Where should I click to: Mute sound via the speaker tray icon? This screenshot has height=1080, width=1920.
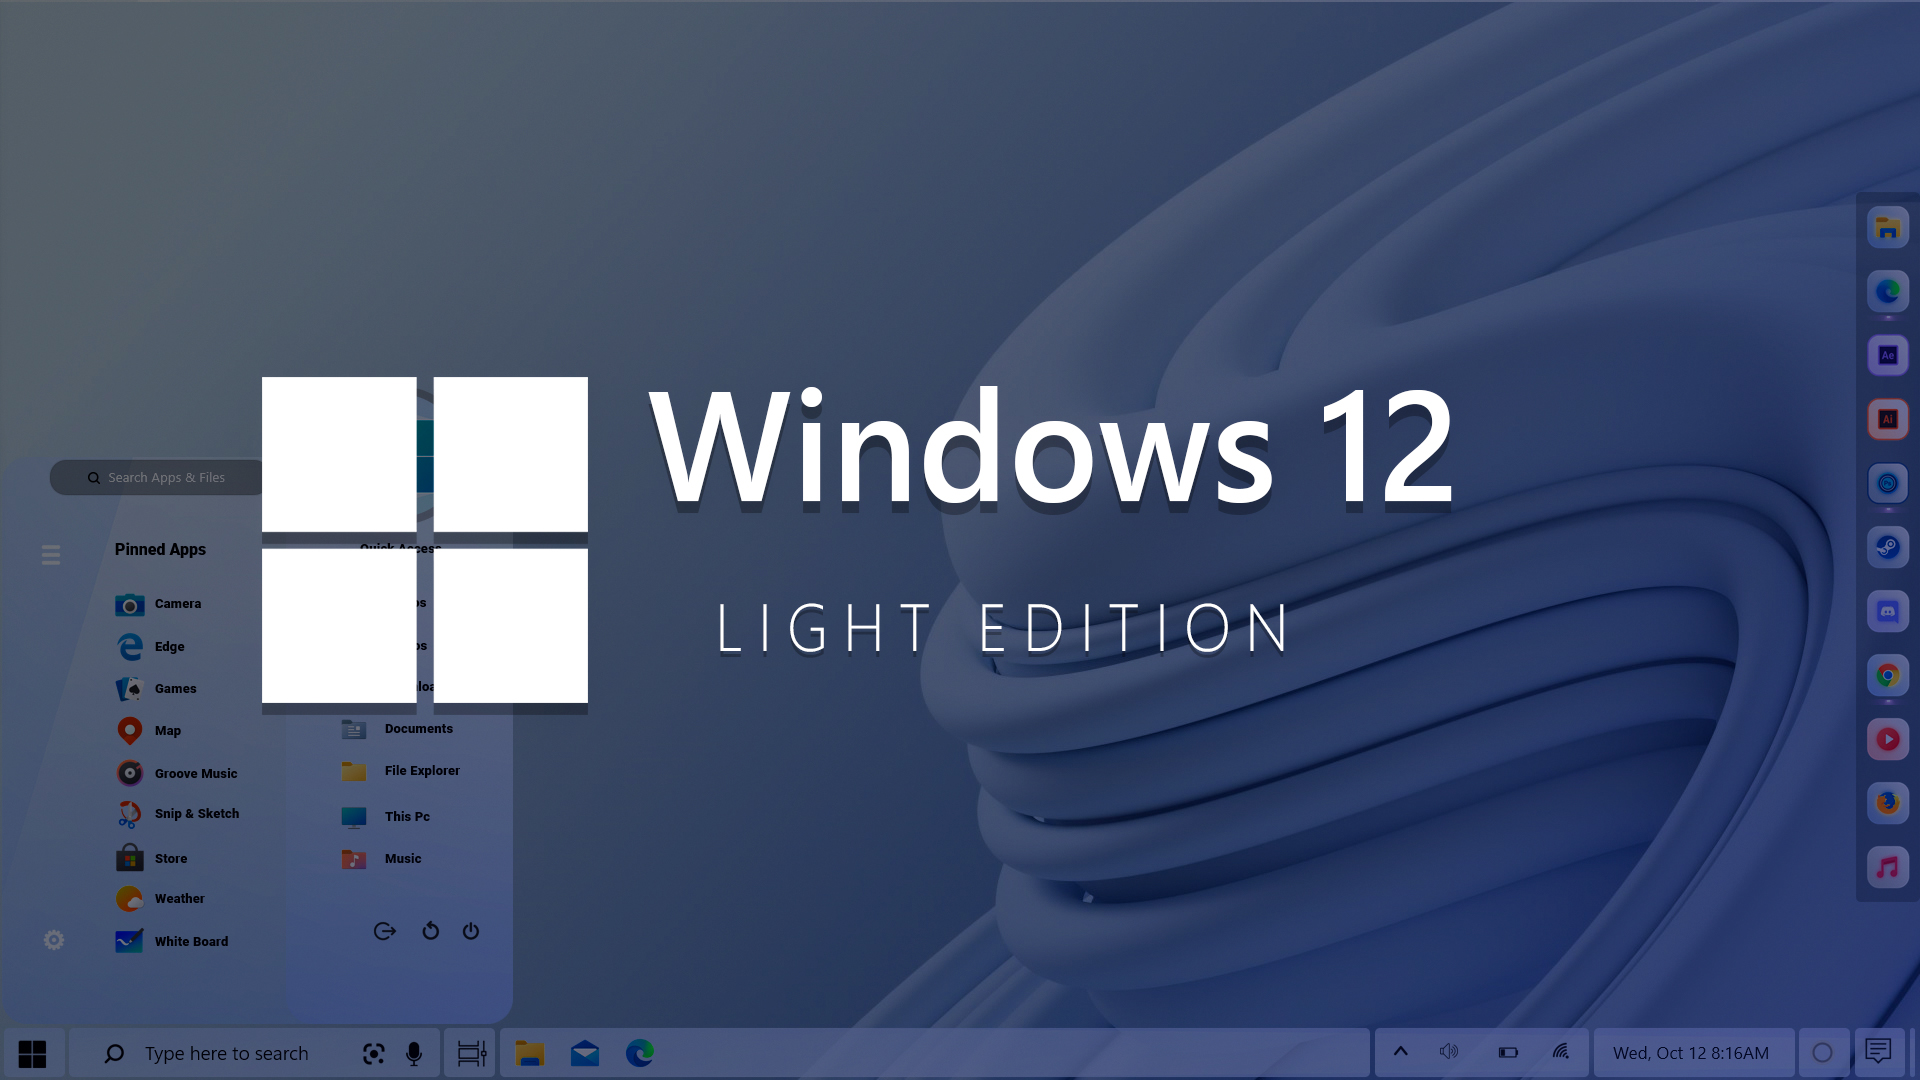tap(1449, 1051)
